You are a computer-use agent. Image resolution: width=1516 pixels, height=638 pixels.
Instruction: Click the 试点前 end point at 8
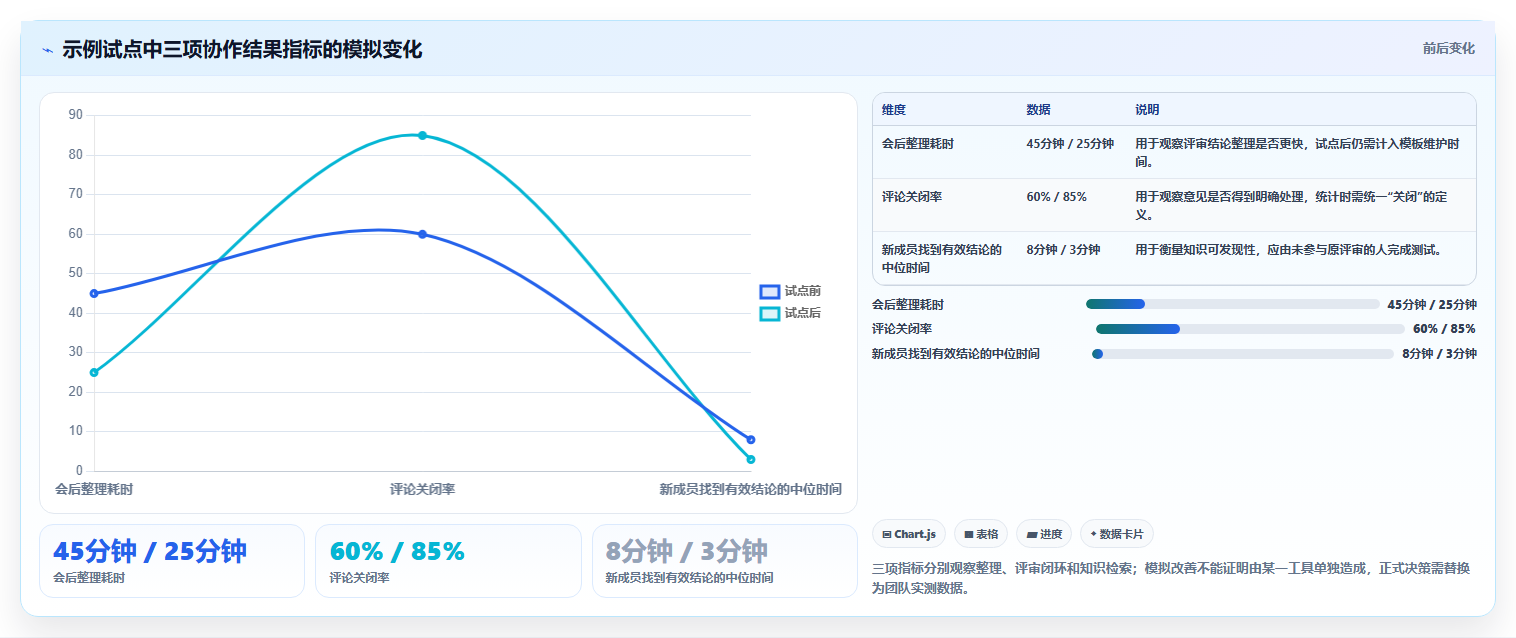[x=751, y=439]
